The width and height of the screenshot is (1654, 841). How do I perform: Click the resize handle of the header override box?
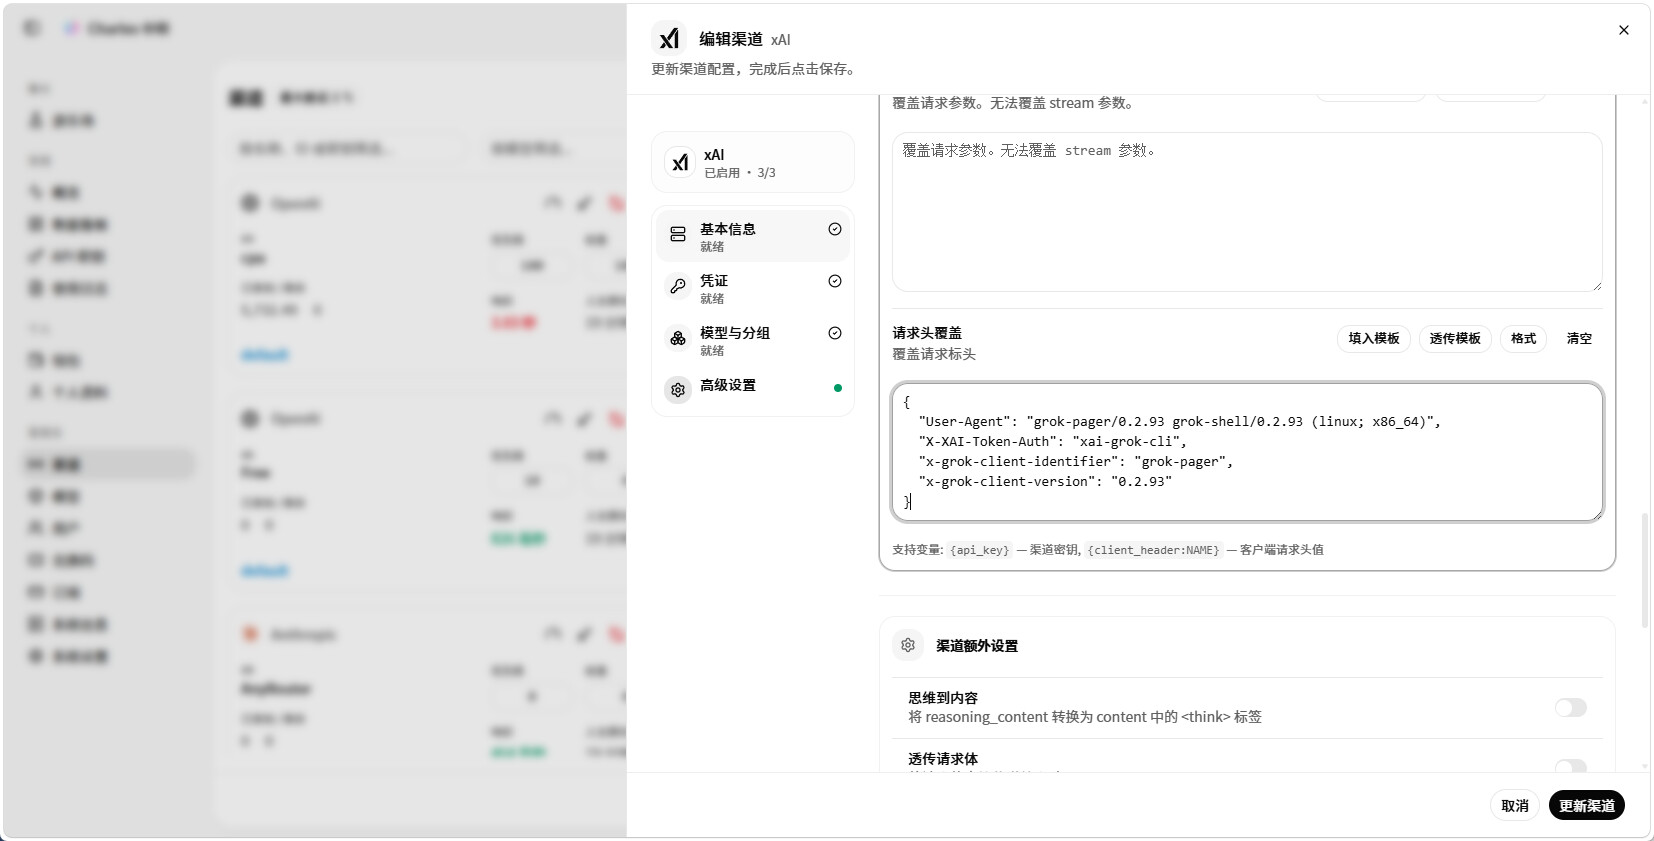tap(1597, 515)
